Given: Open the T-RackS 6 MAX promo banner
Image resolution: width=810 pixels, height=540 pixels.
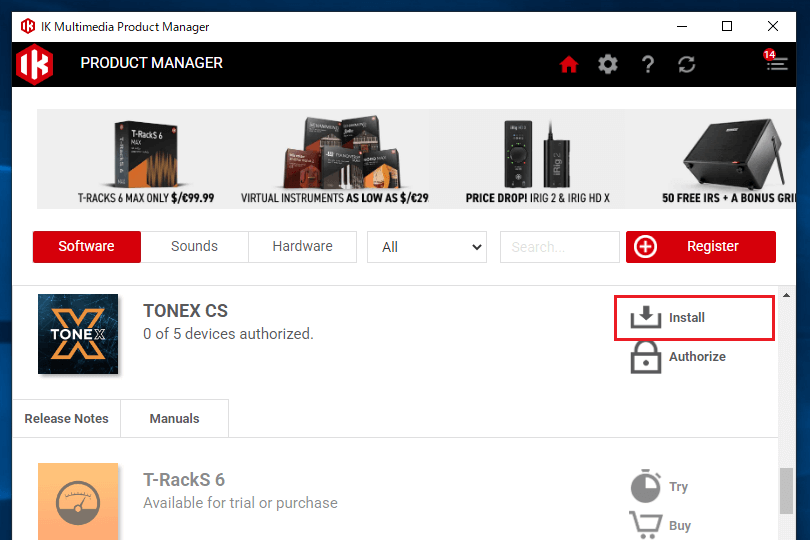Looking at the screenshot, I should [136, 159].
